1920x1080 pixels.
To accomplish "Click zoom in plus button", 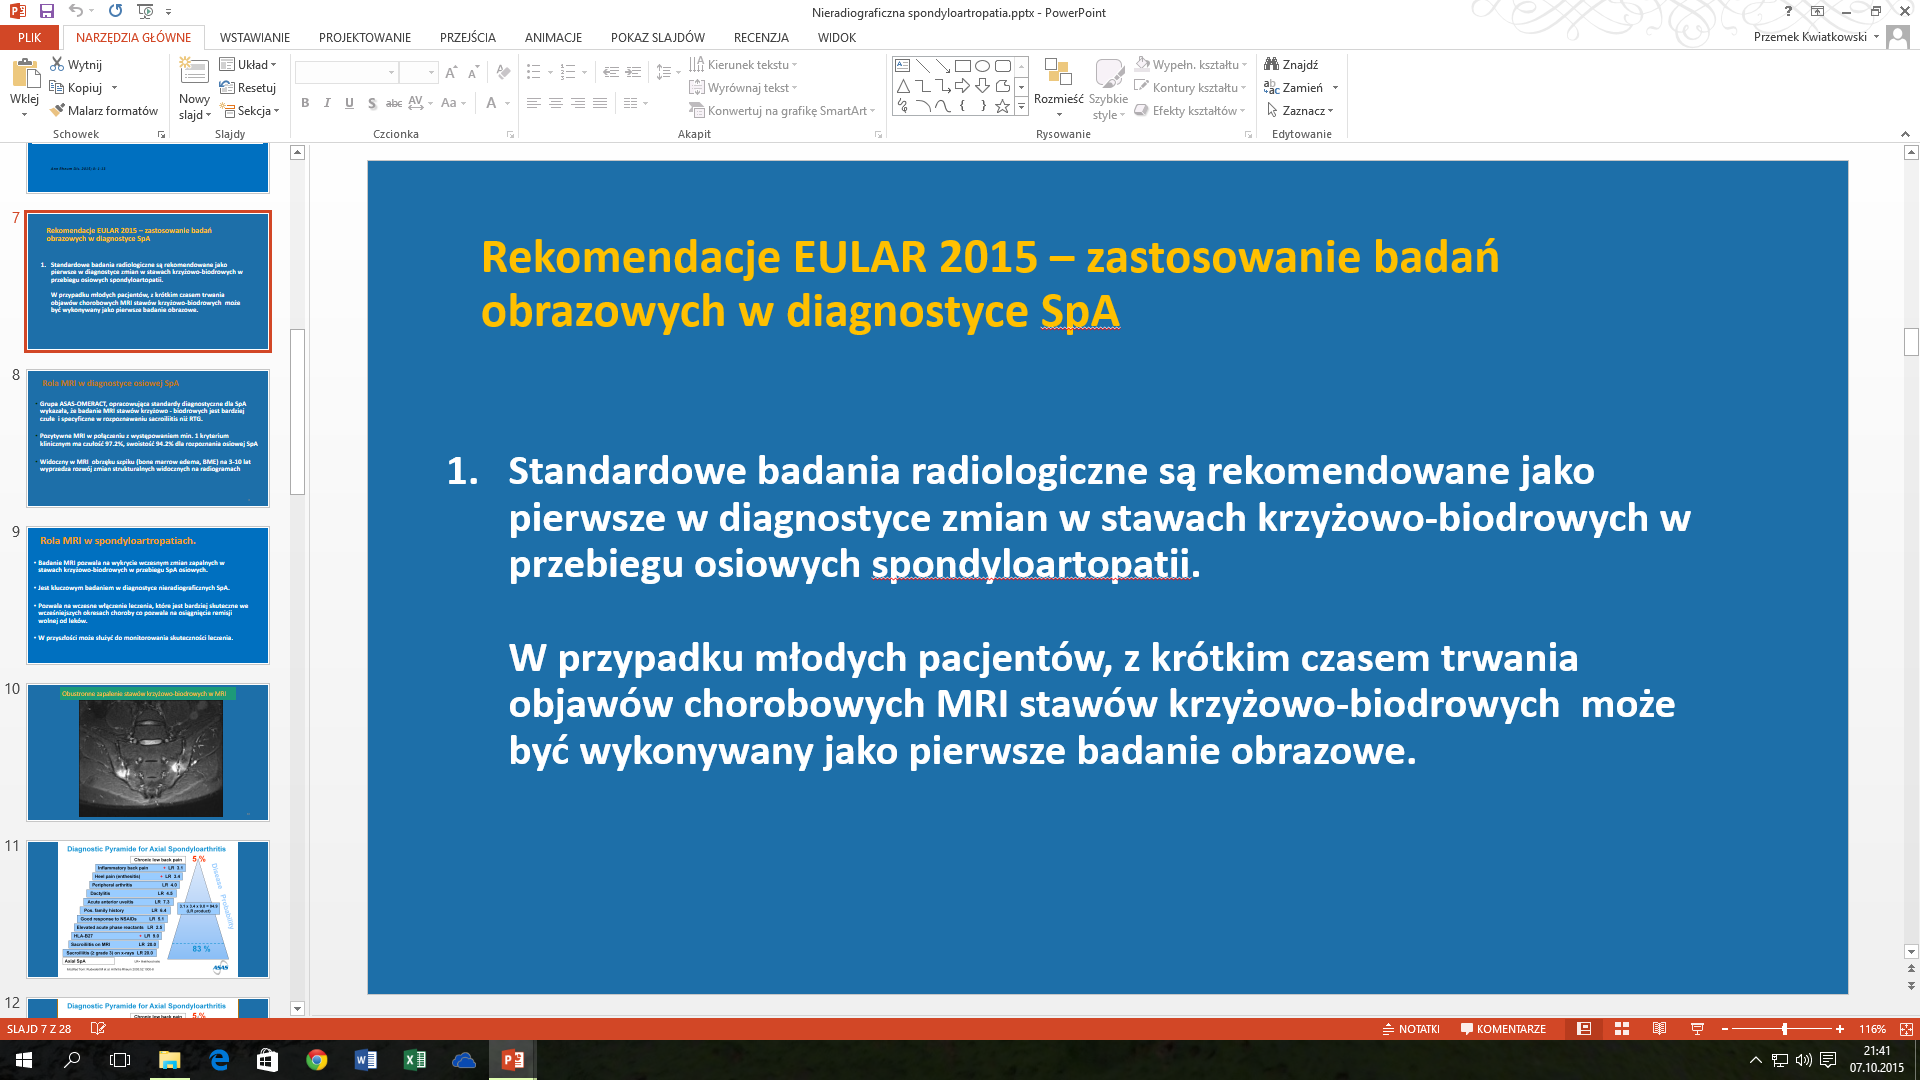I will (1839, 1029).
